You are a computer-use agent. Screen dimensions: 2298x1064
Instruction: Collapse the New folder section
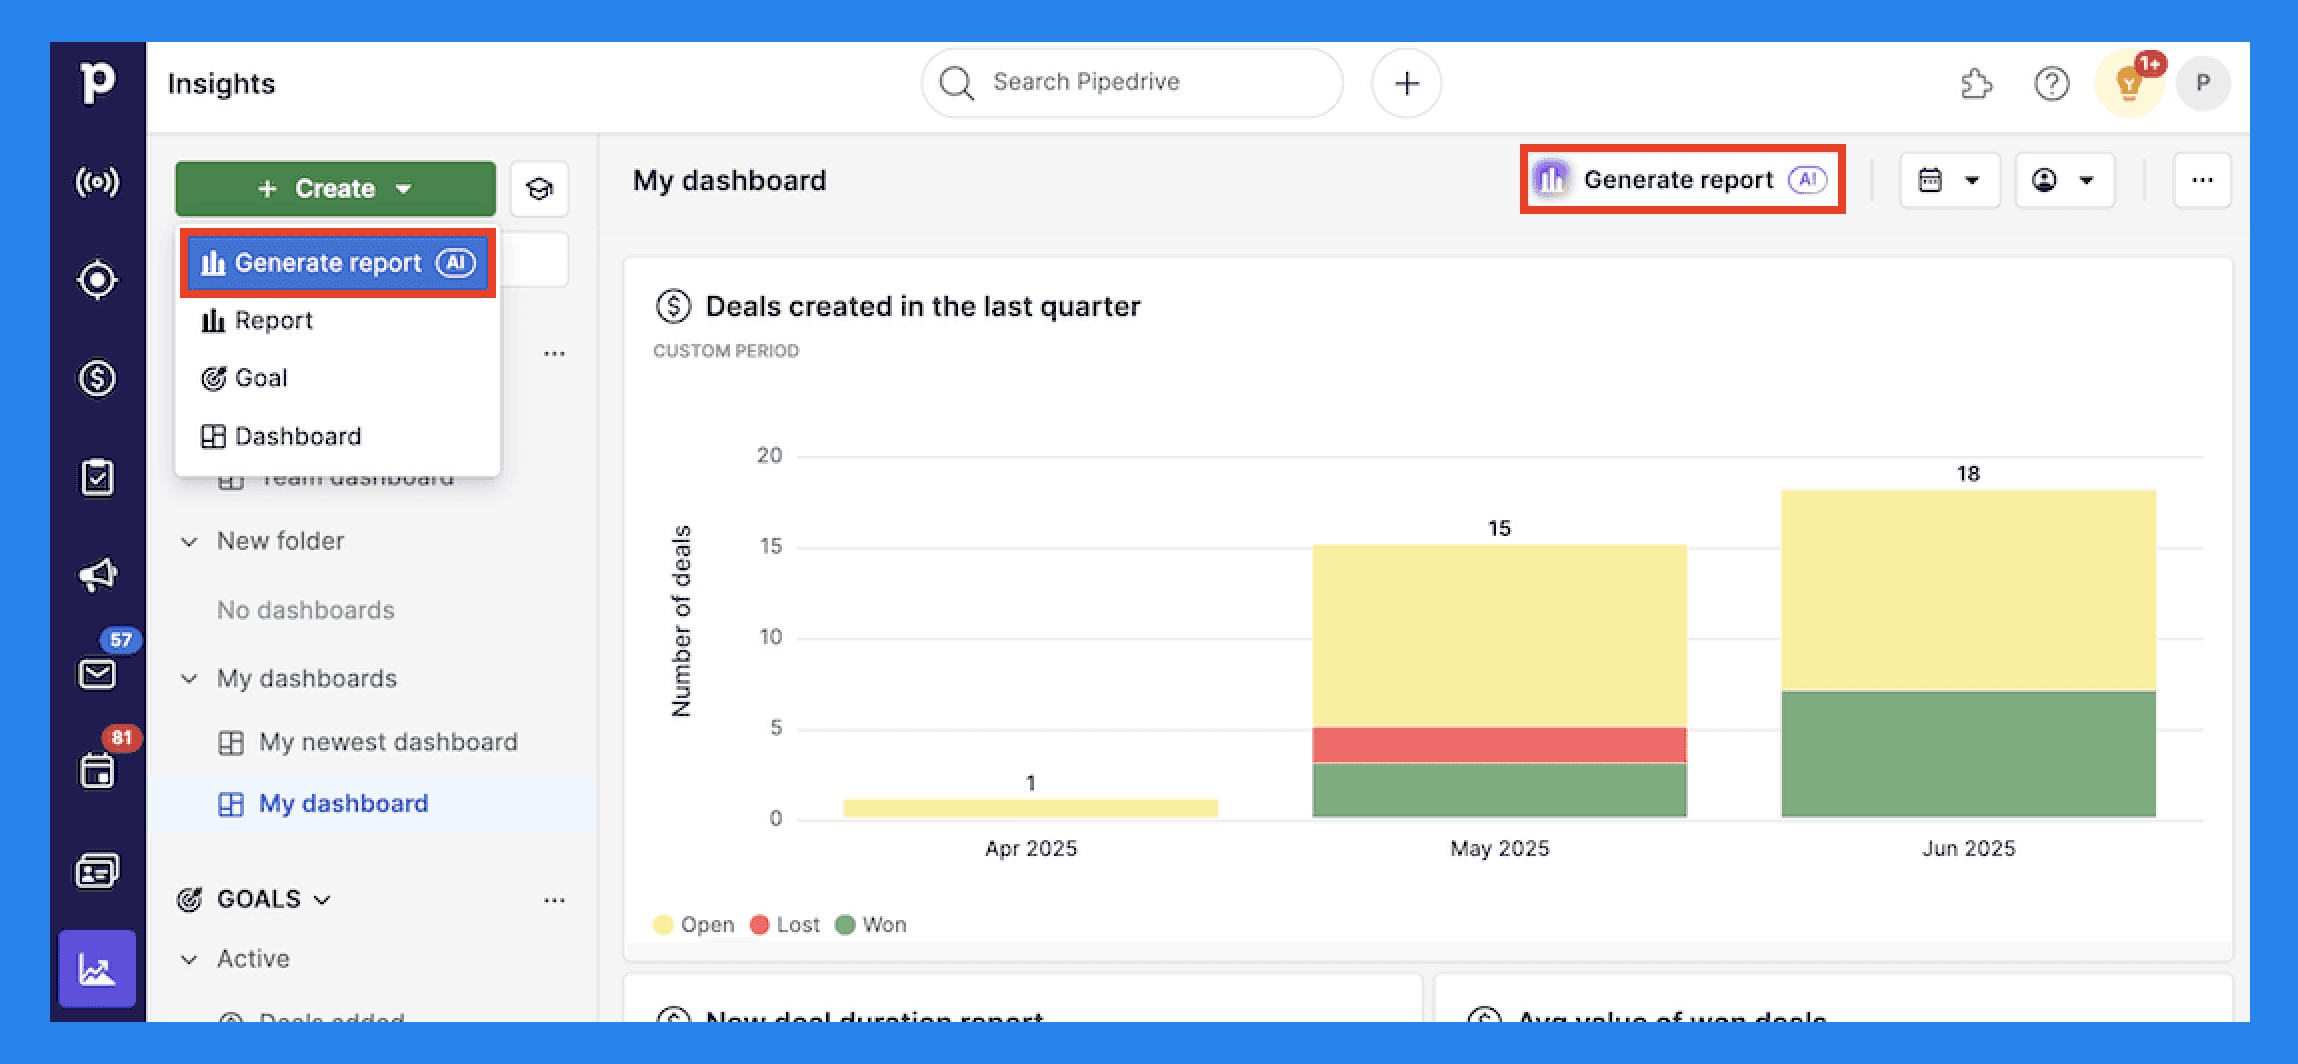pos(189,541)
